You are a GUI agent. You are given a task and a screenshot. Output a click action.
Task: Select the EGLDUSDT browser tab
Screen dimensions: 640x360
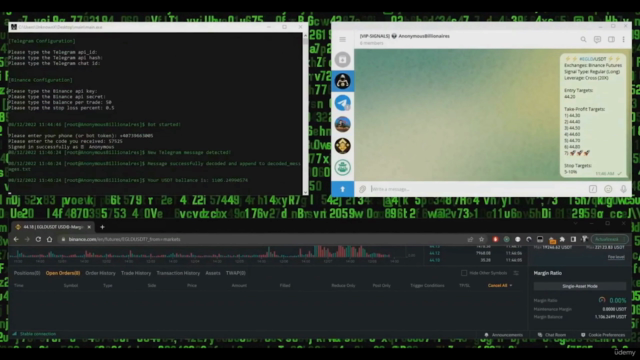[x=52, y=227]
